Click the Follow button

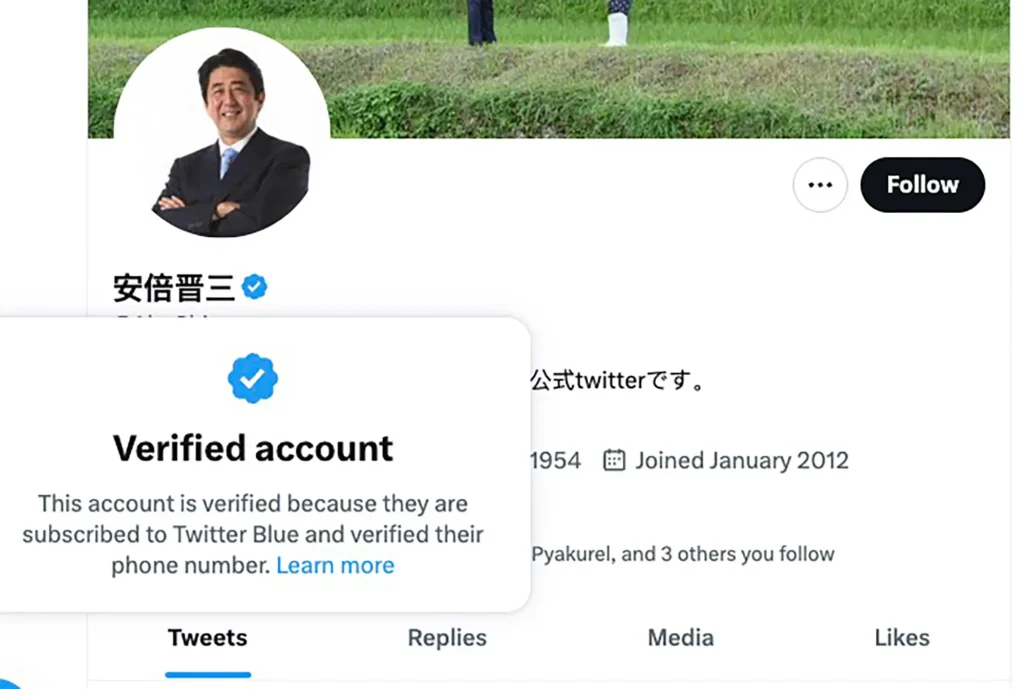click(922, 185)
